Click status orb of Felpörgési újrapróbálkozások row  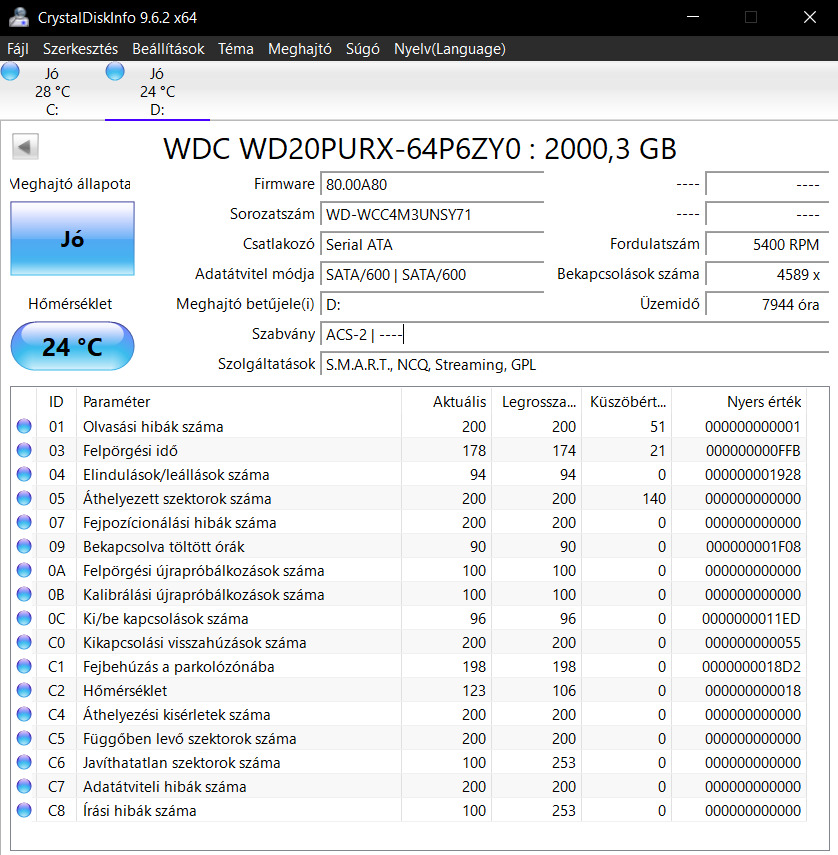[x=24, y=570]
